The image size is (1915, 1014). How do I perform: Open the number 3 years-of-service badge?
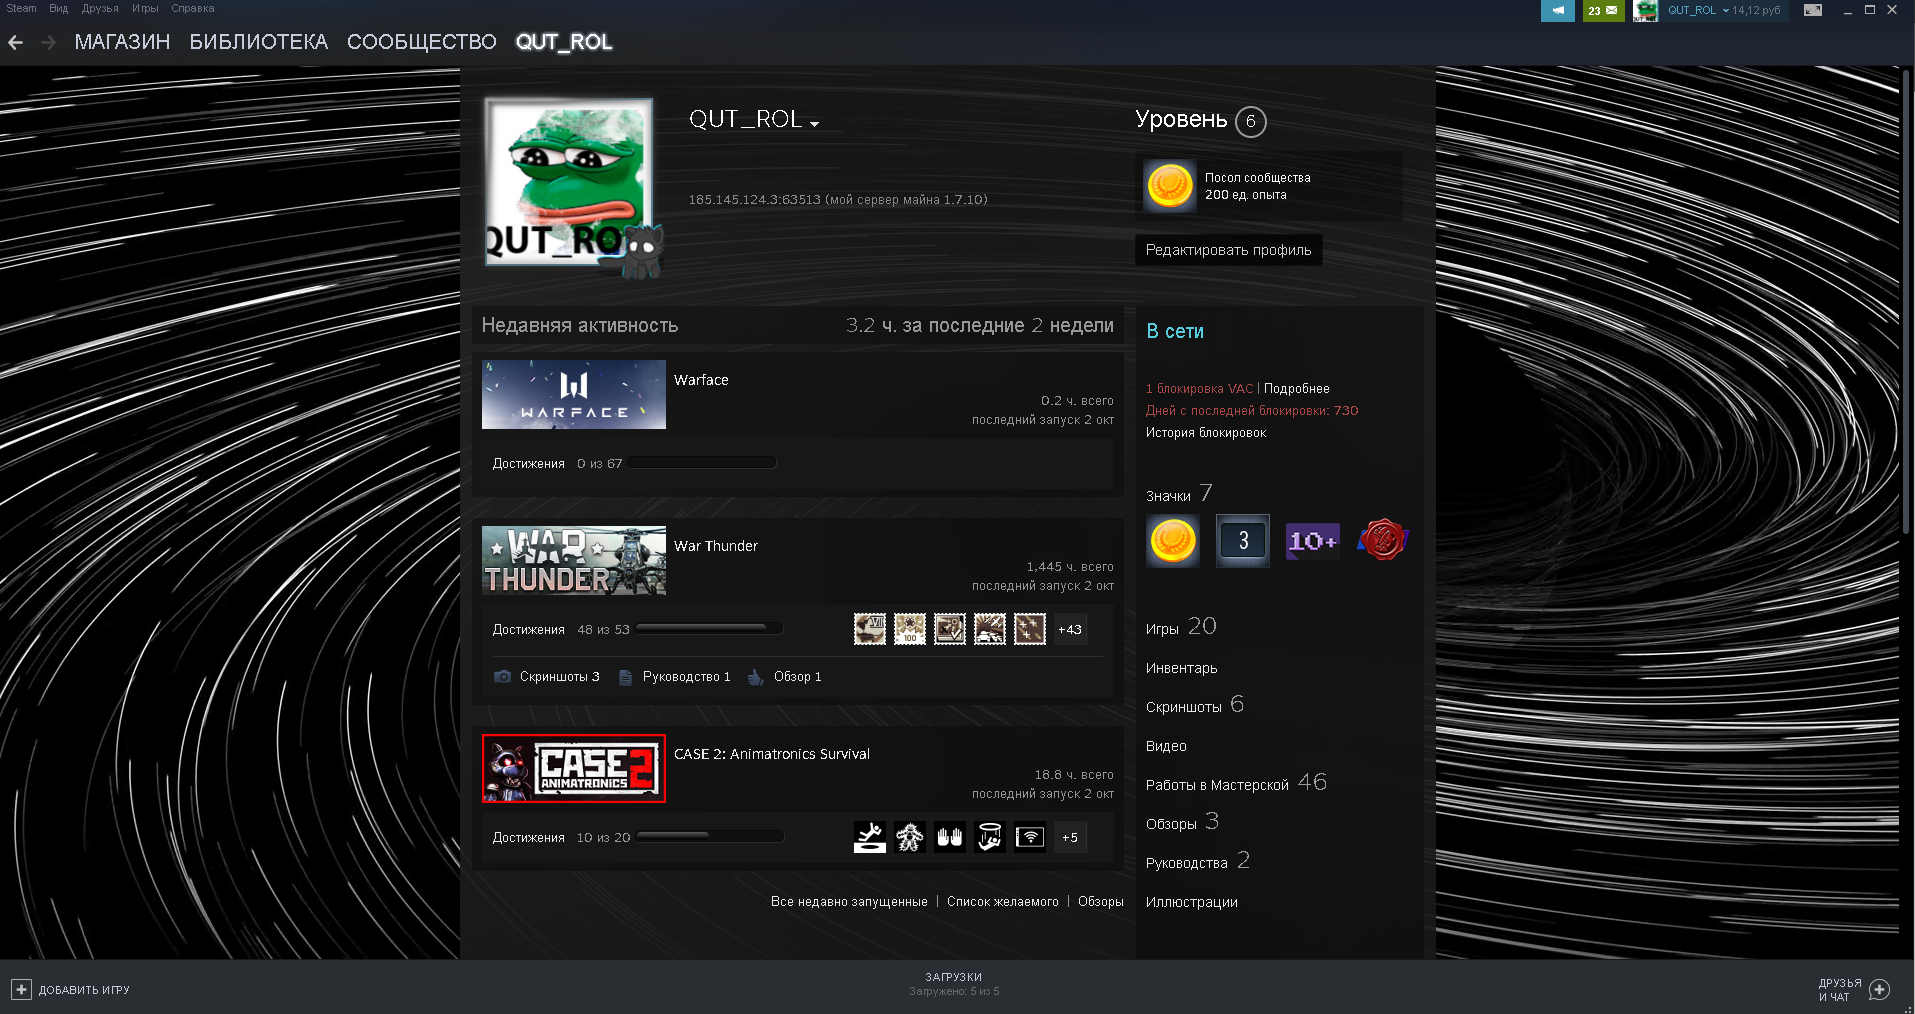(1243, 541)
